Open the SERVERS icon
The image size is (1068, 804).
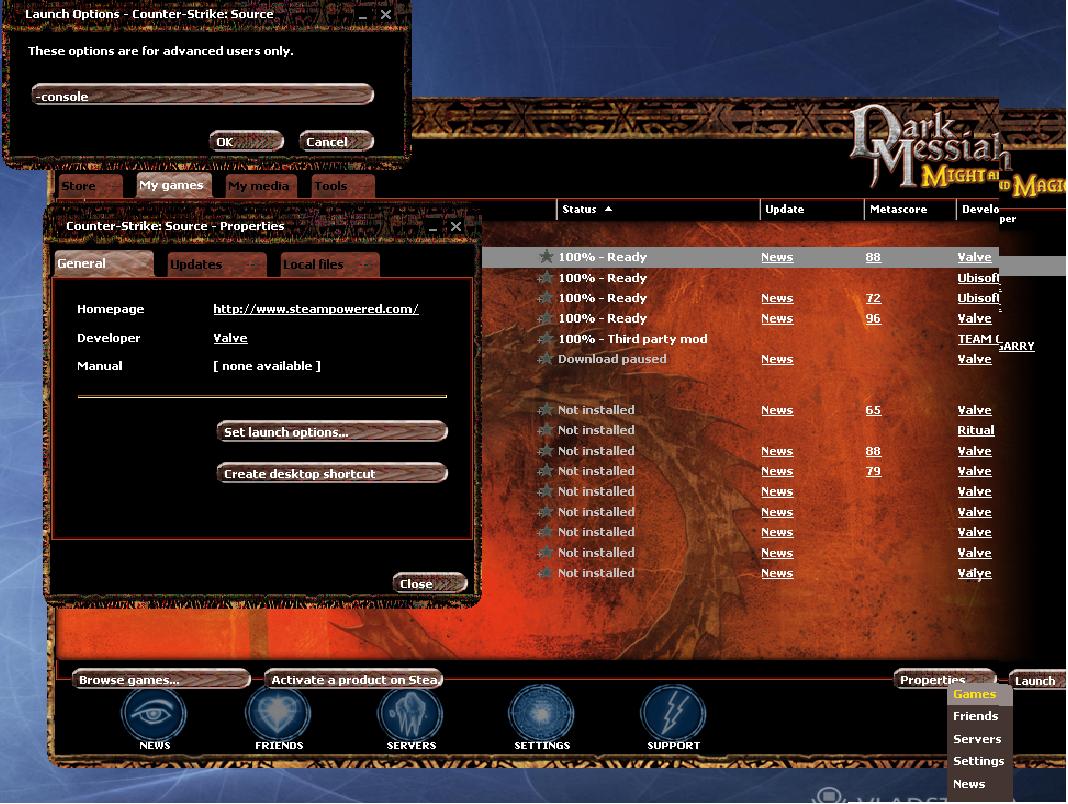coord(410,714)
